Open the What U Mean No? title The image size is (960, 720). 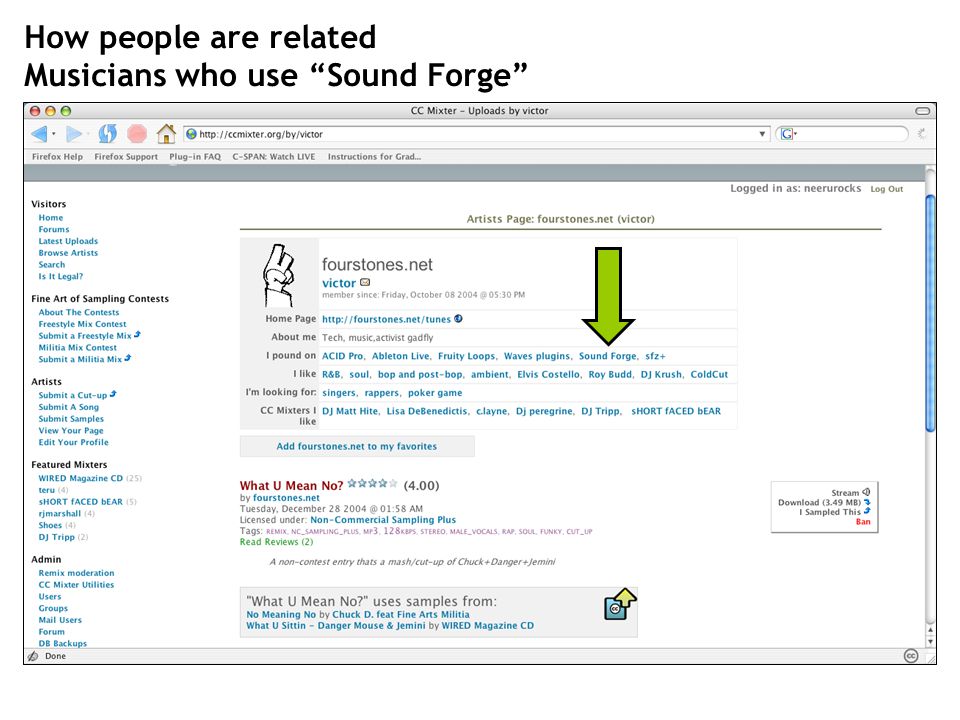(291, 486)
